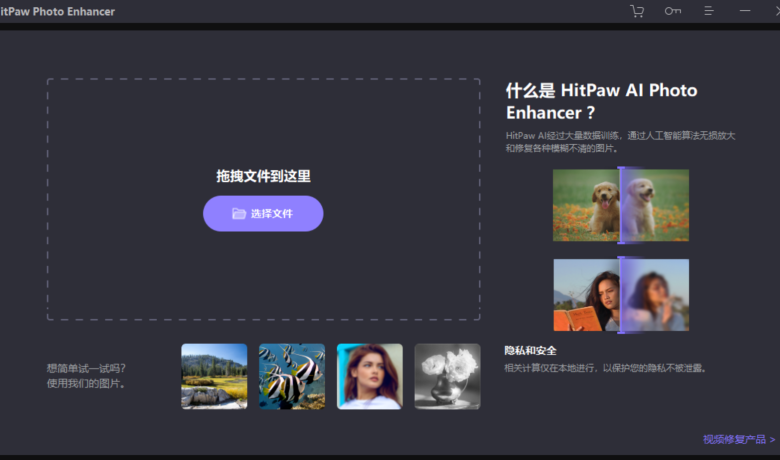This screenshot has height=460, width=780.
Task: Select the black and white flower sample
Action: tap(447, 376)
